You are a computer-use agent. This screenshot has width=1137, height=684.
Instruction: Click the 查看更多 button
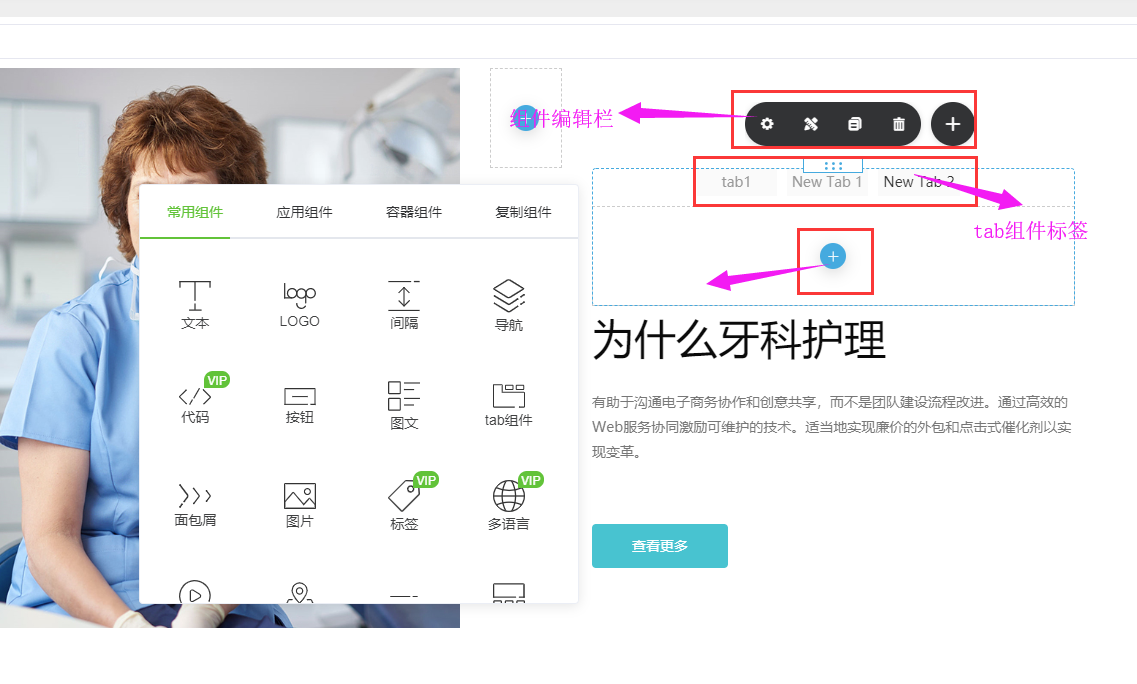660,545
